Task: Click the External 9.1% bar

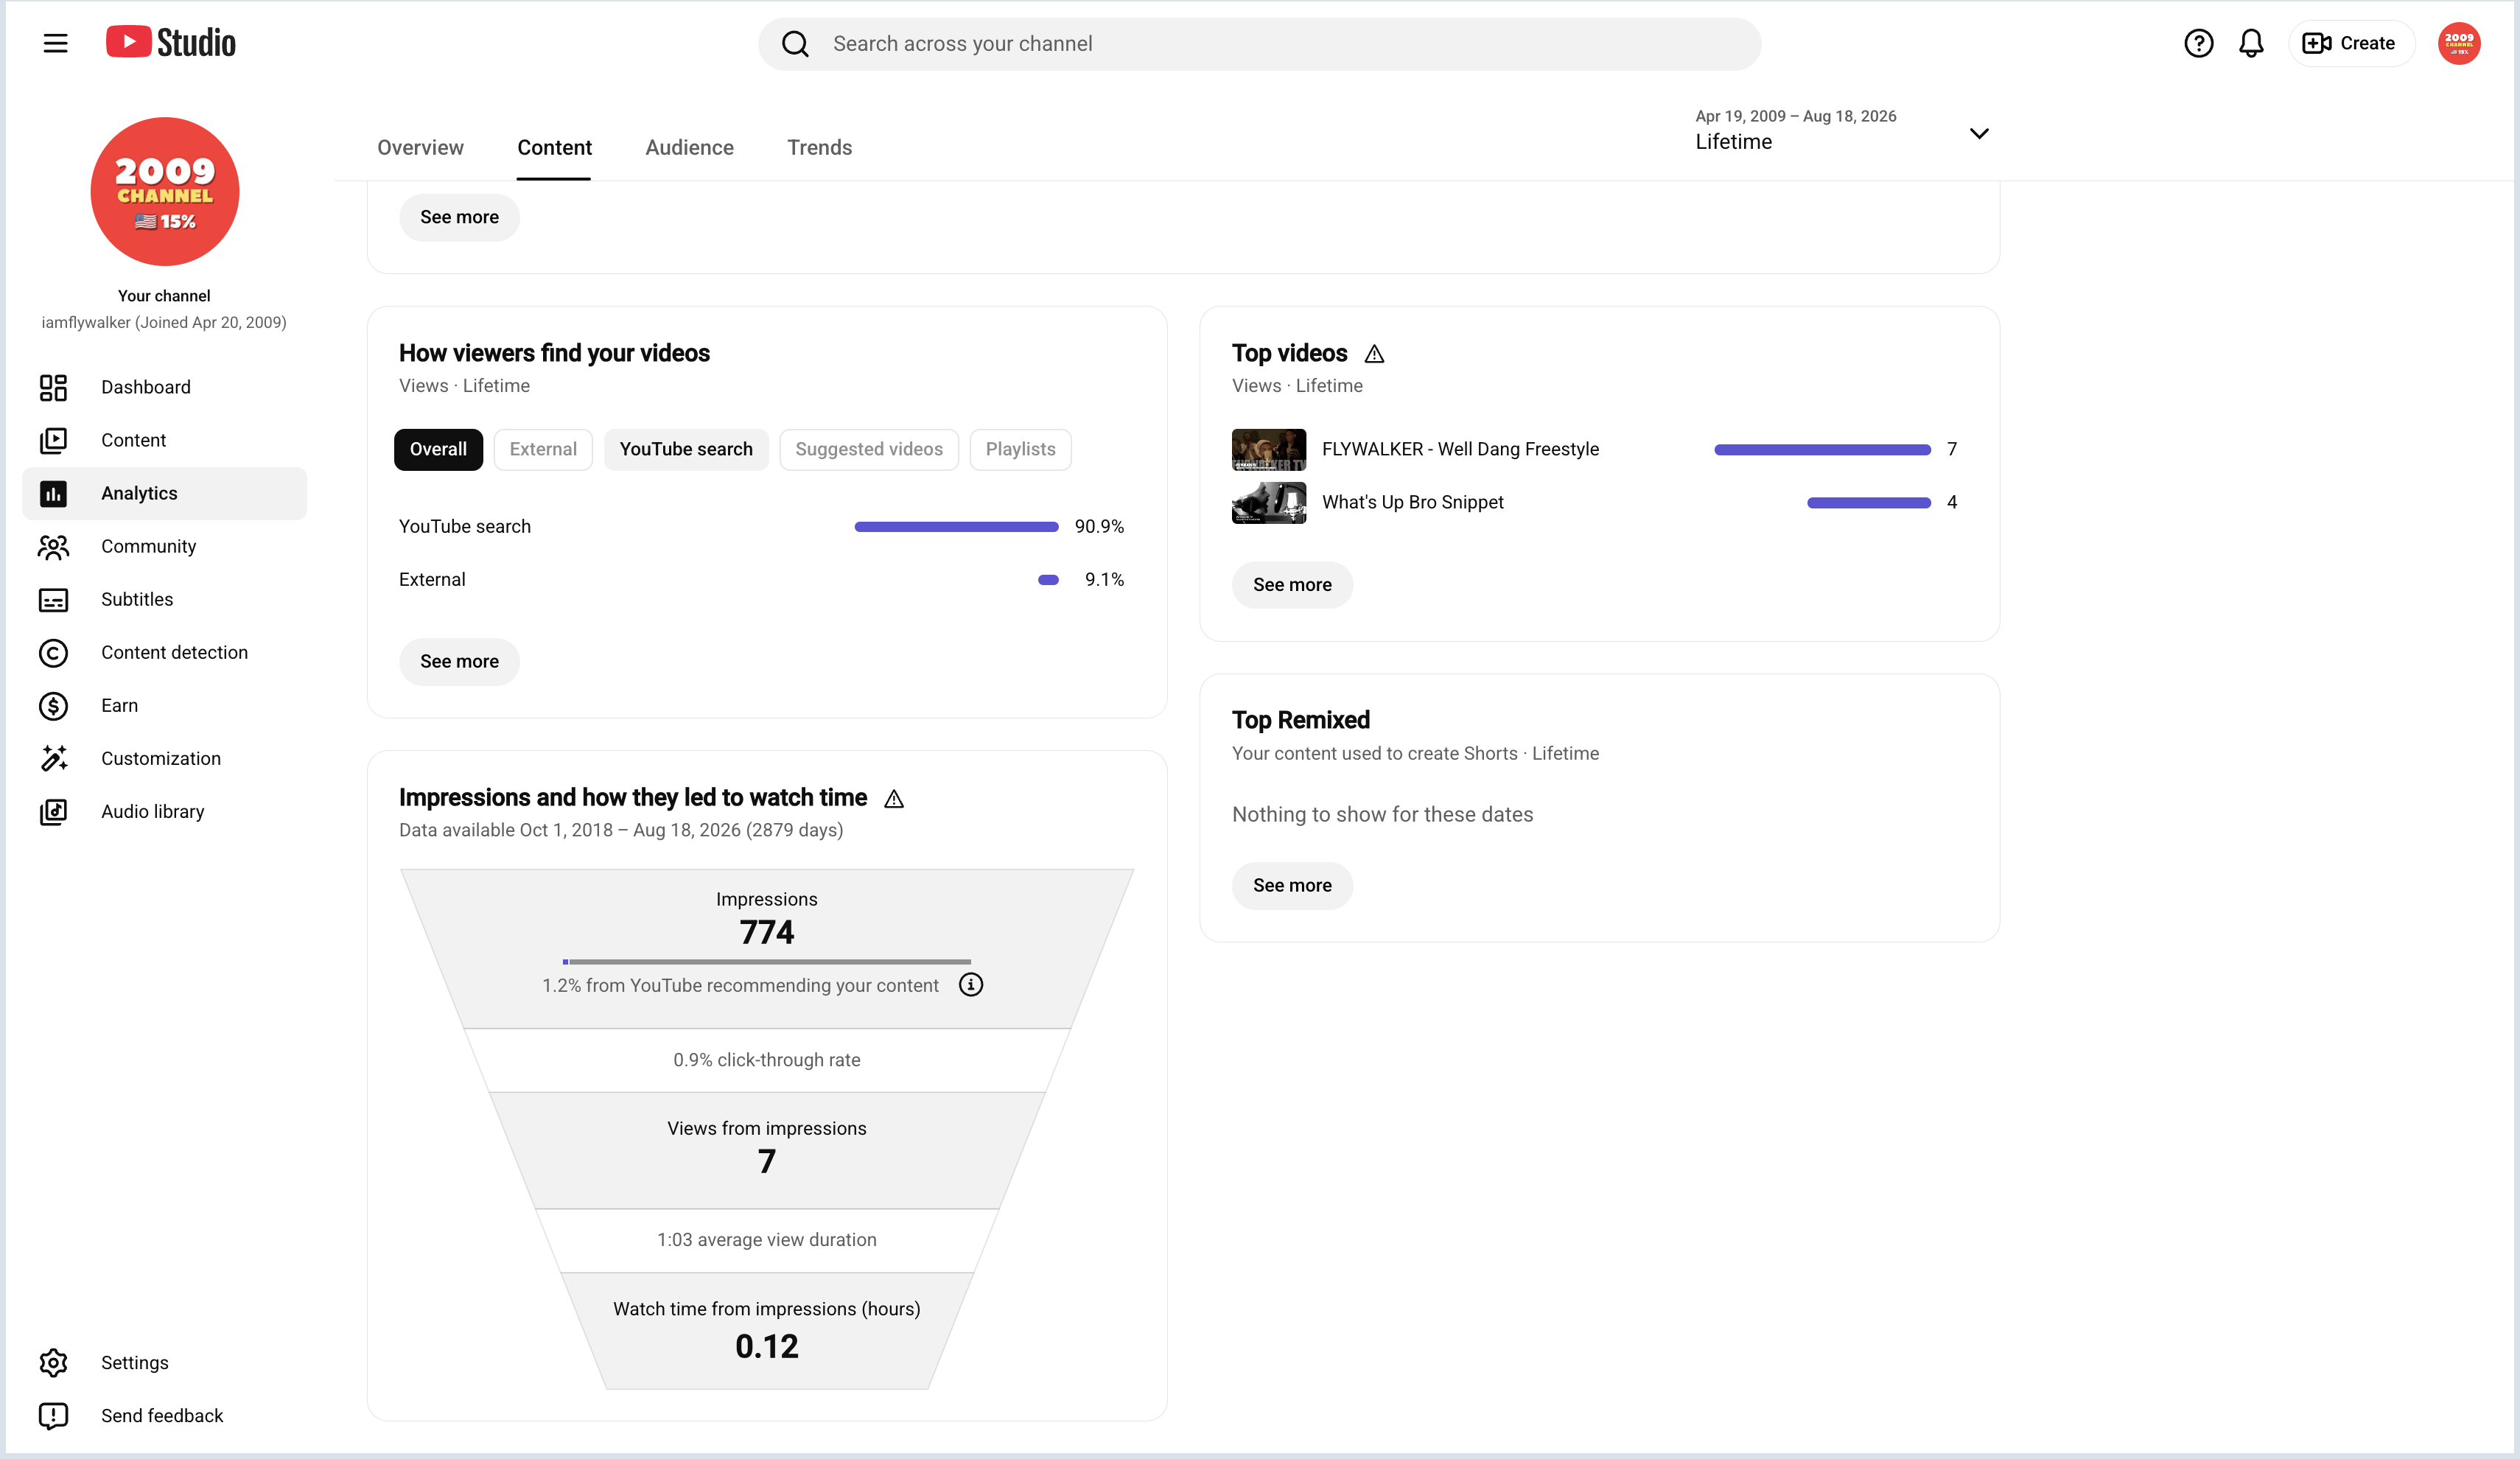Action: (x=1048, y=579)
